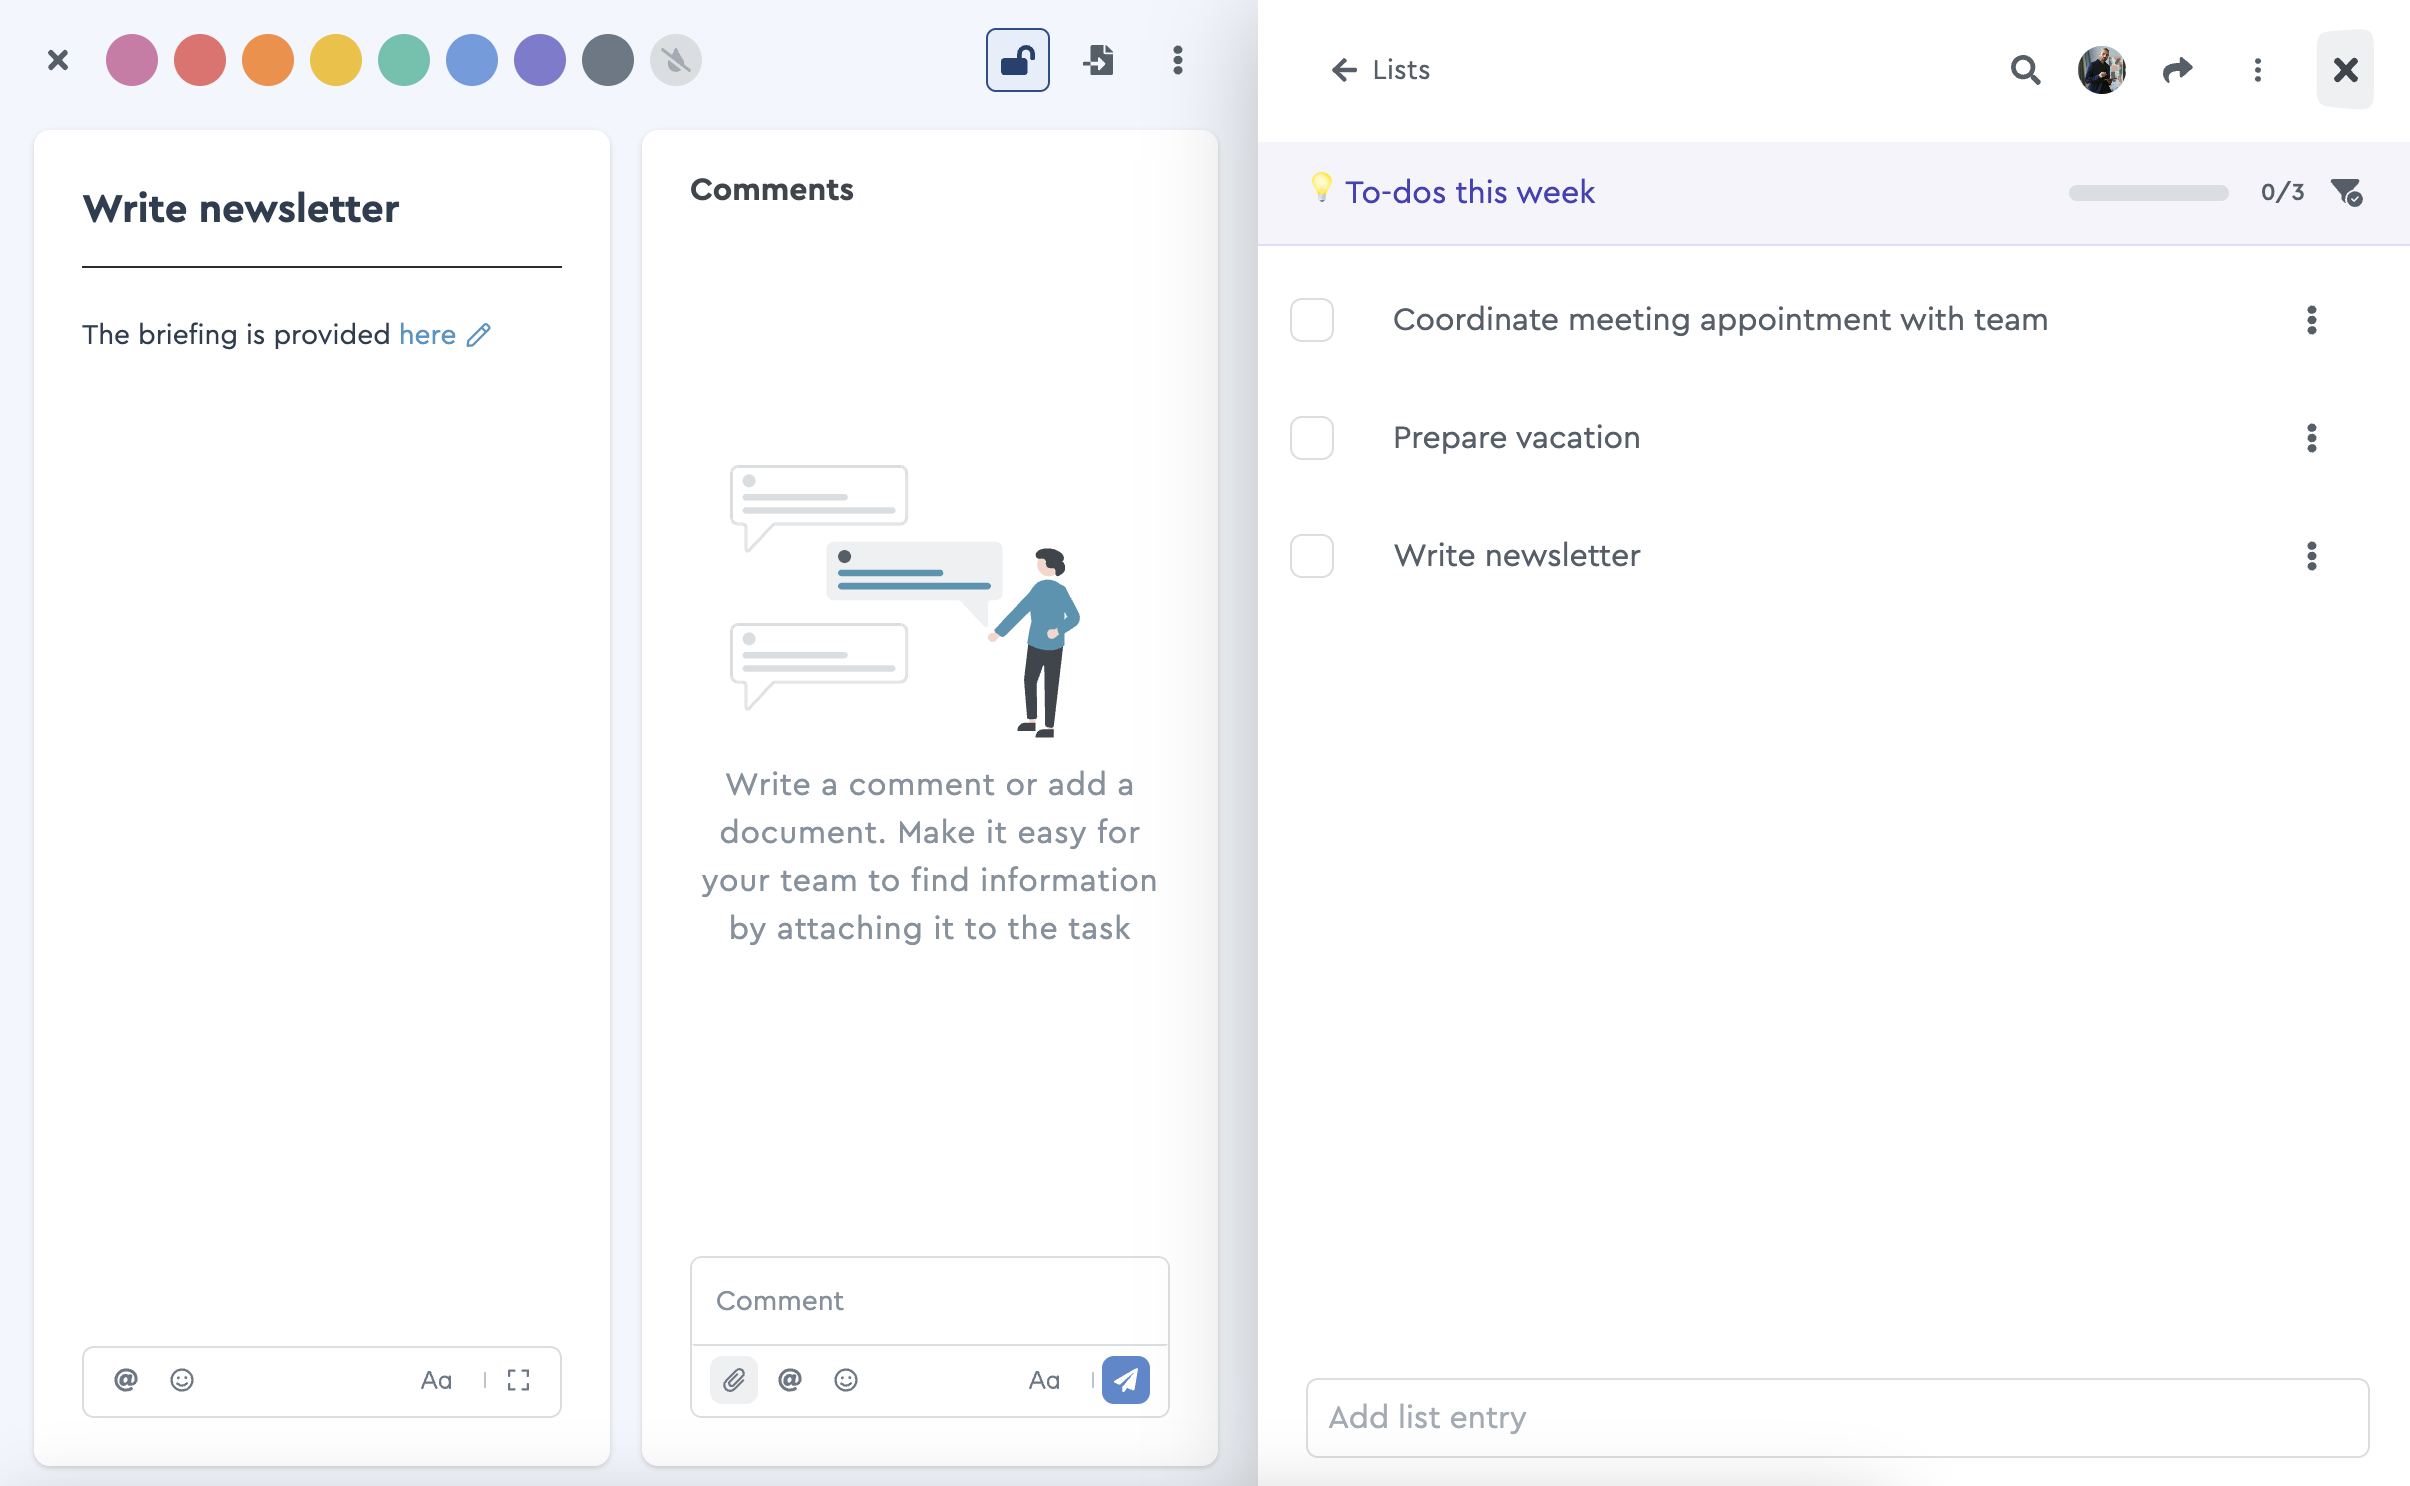Open the Prepare vacation entry
The image size is (2410, 1486).
click(x=1516, y=438)
